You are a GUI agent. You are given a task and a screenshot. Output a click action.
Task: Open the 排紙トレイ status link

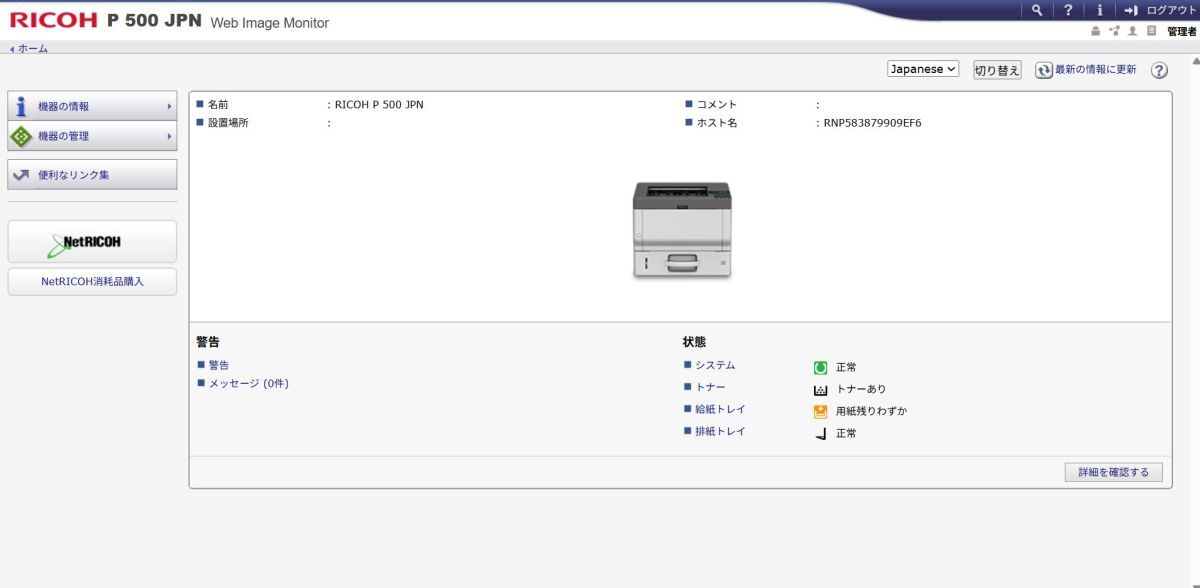(720, 431)
